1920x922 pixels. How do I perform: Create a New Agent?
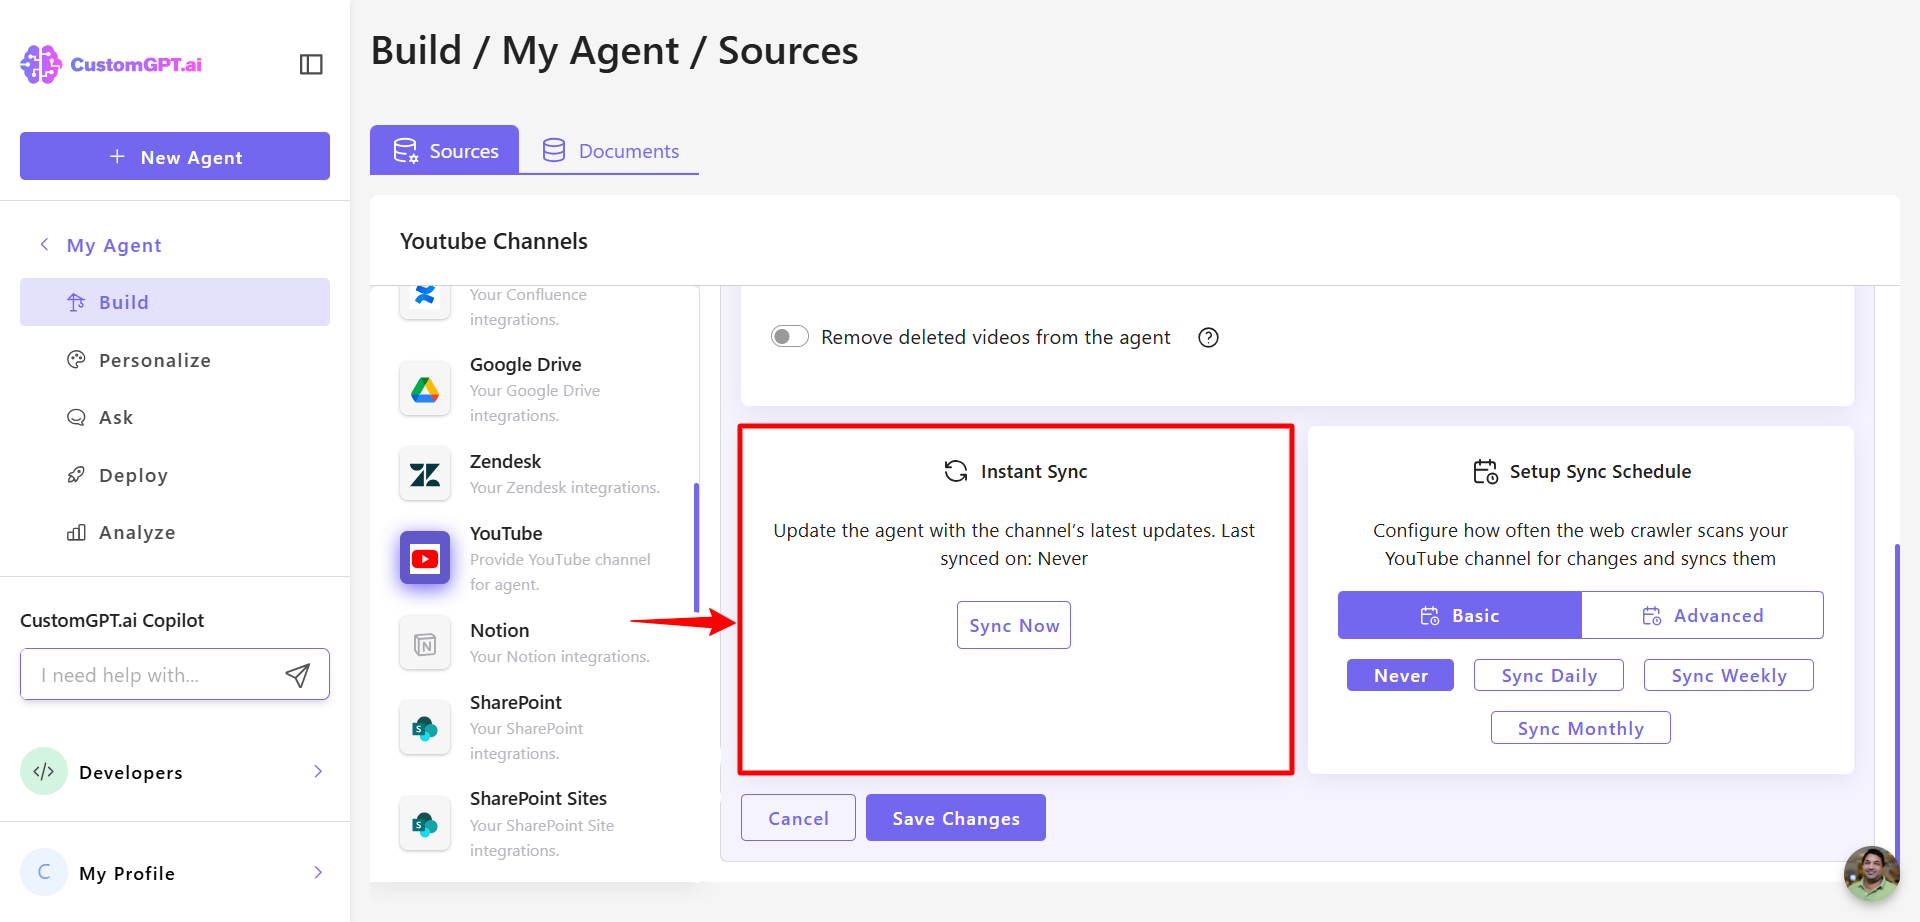tap(175, 156)
